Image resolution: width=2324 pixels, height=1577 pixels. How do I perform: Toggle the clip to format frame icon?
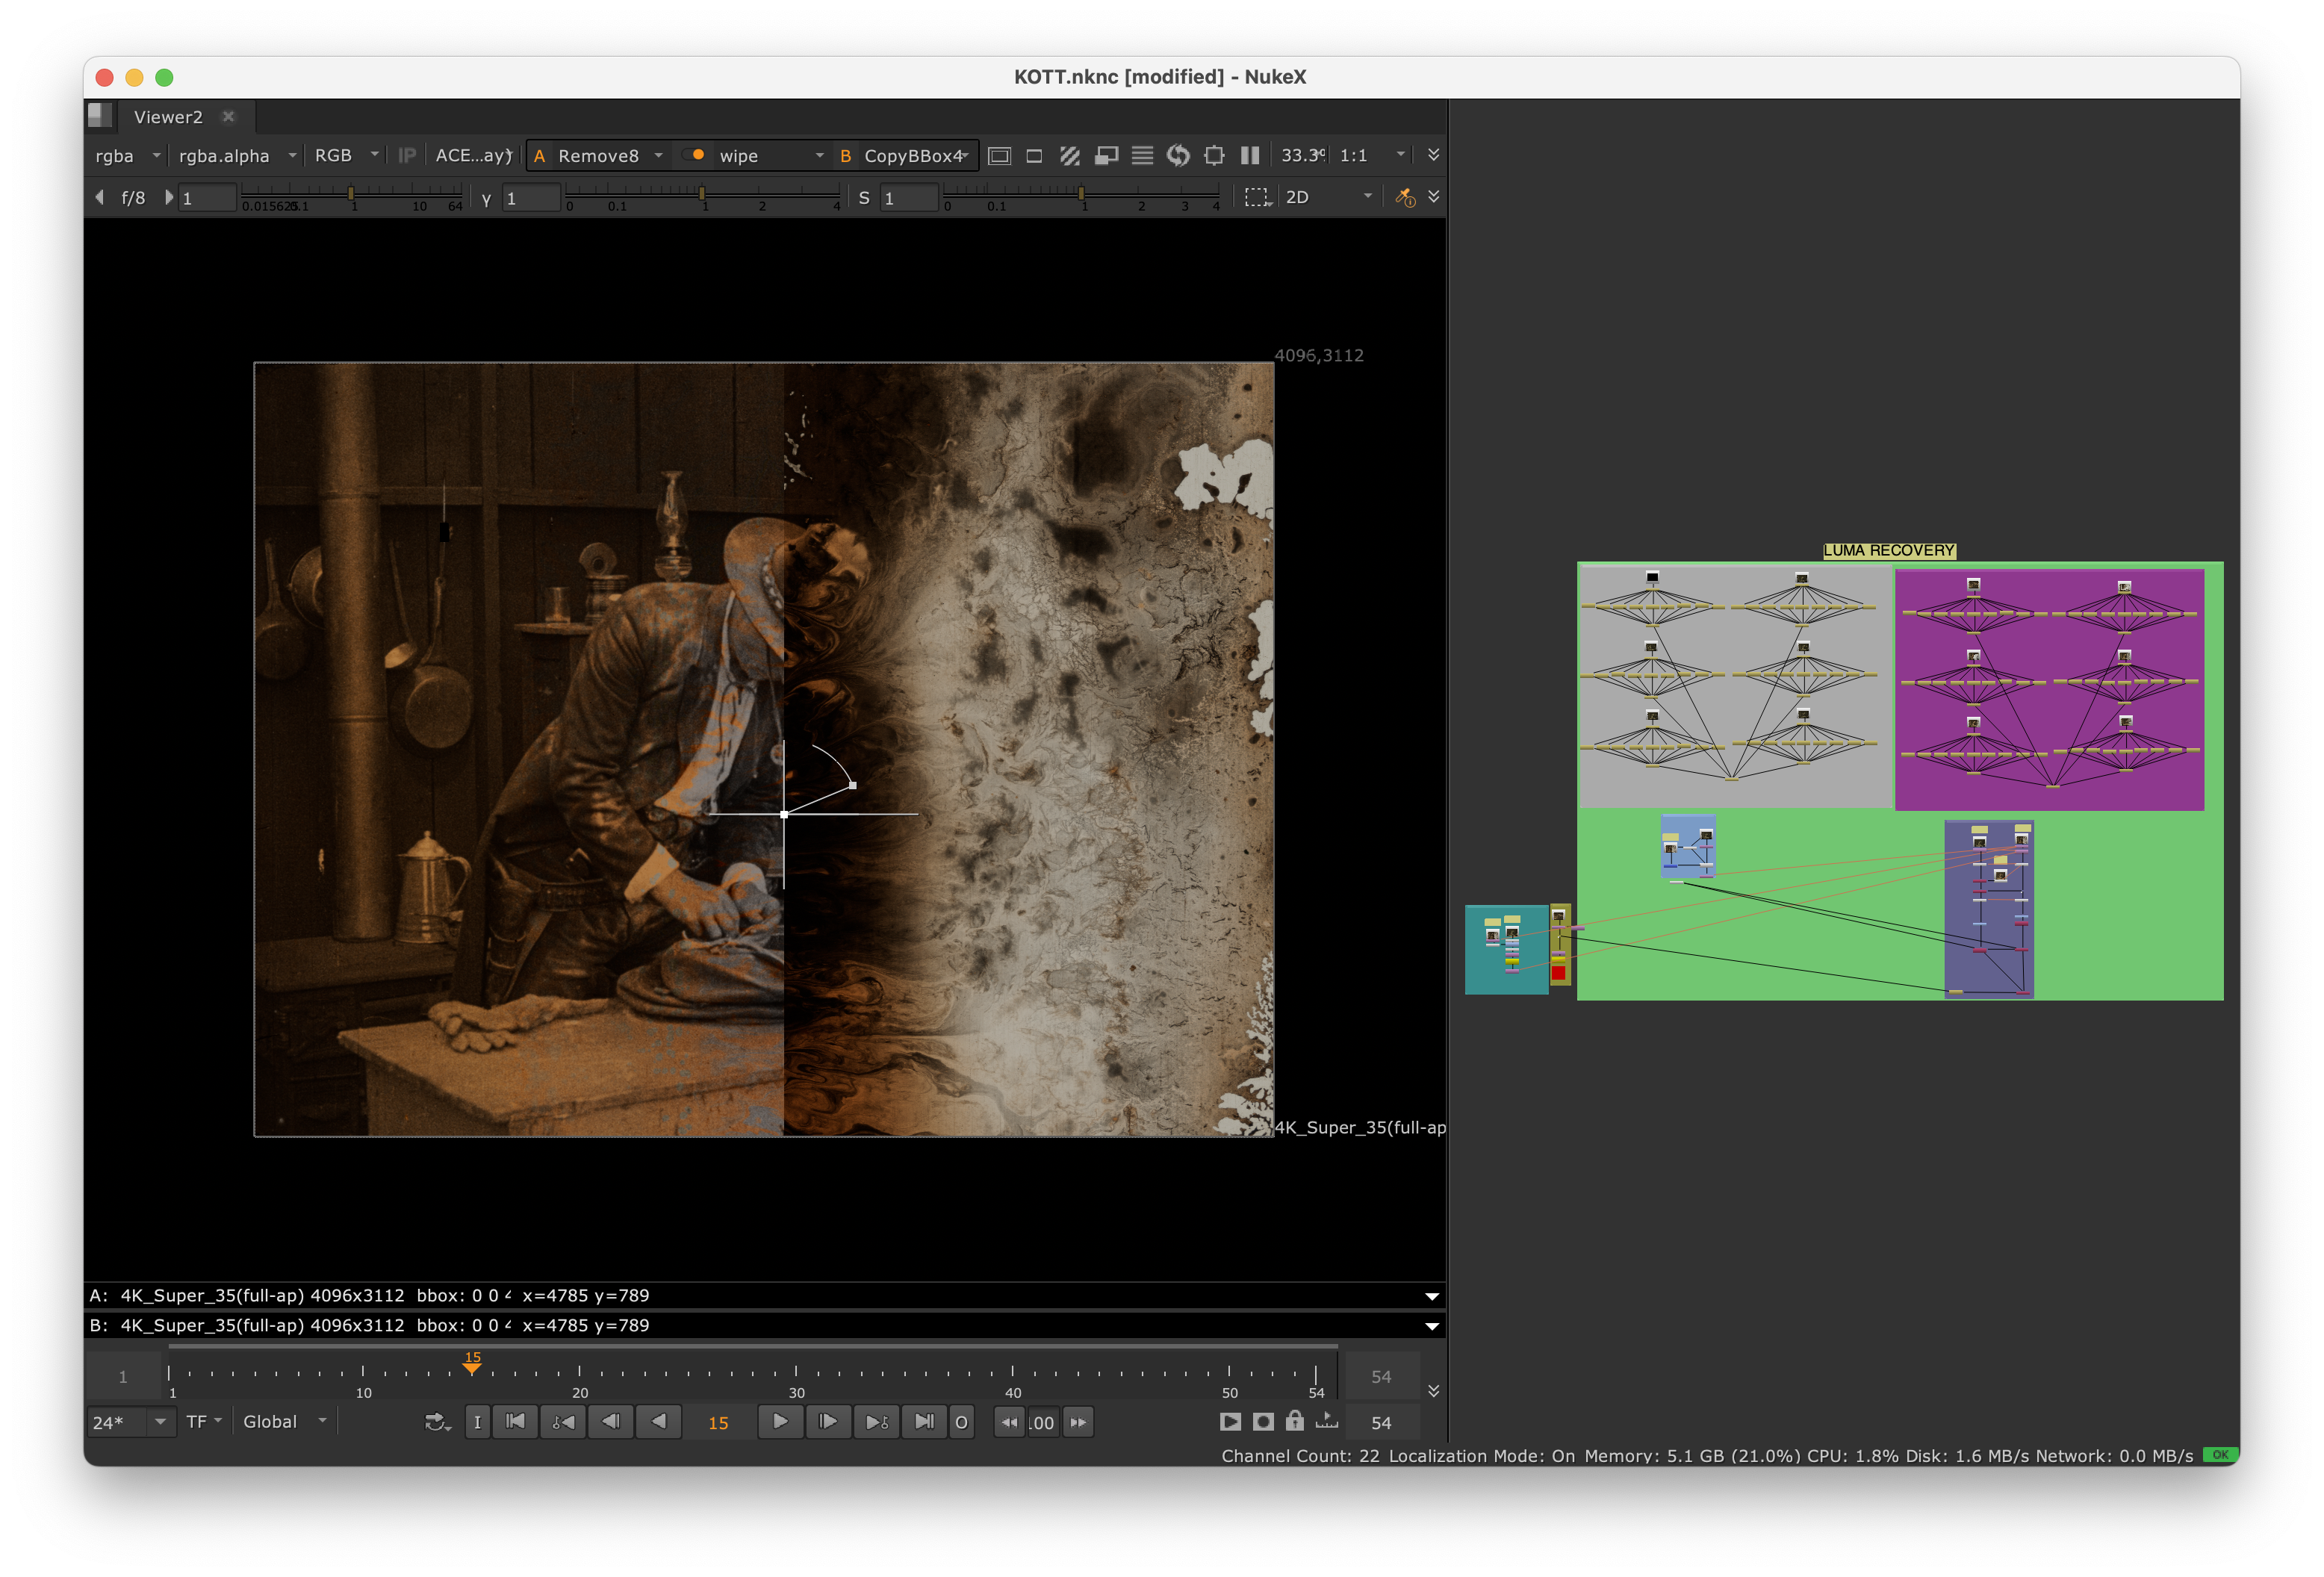(999, 156)
